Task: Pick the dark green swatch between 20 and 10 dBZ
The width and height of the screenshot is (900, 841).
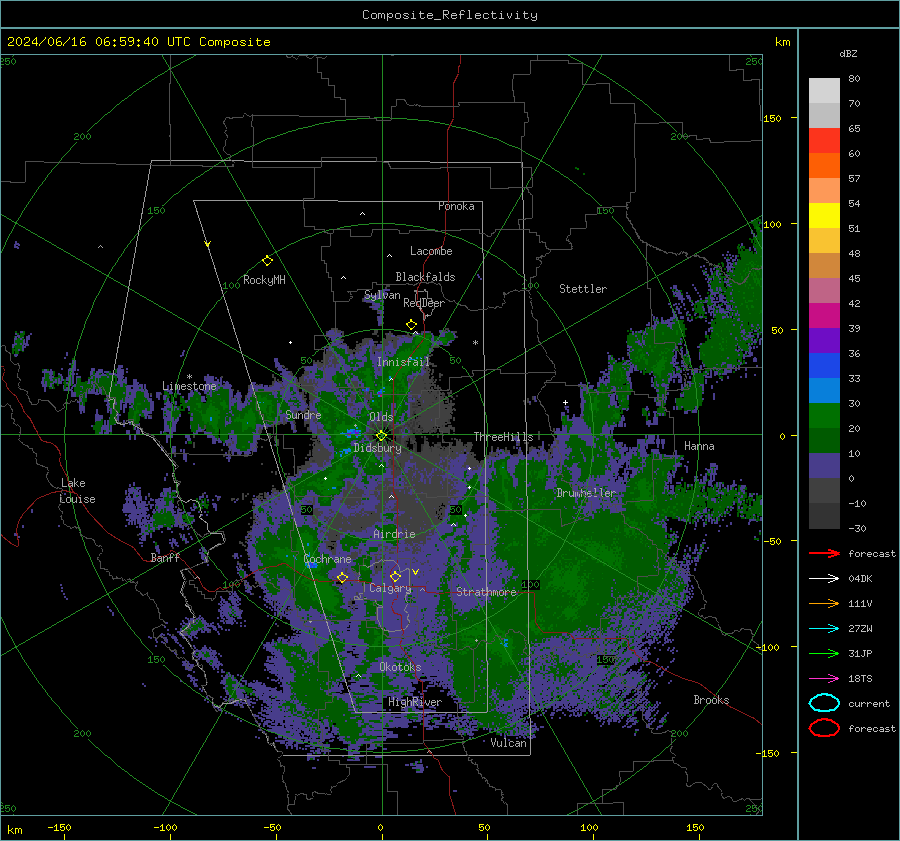Action: click(x=824, y=440)
